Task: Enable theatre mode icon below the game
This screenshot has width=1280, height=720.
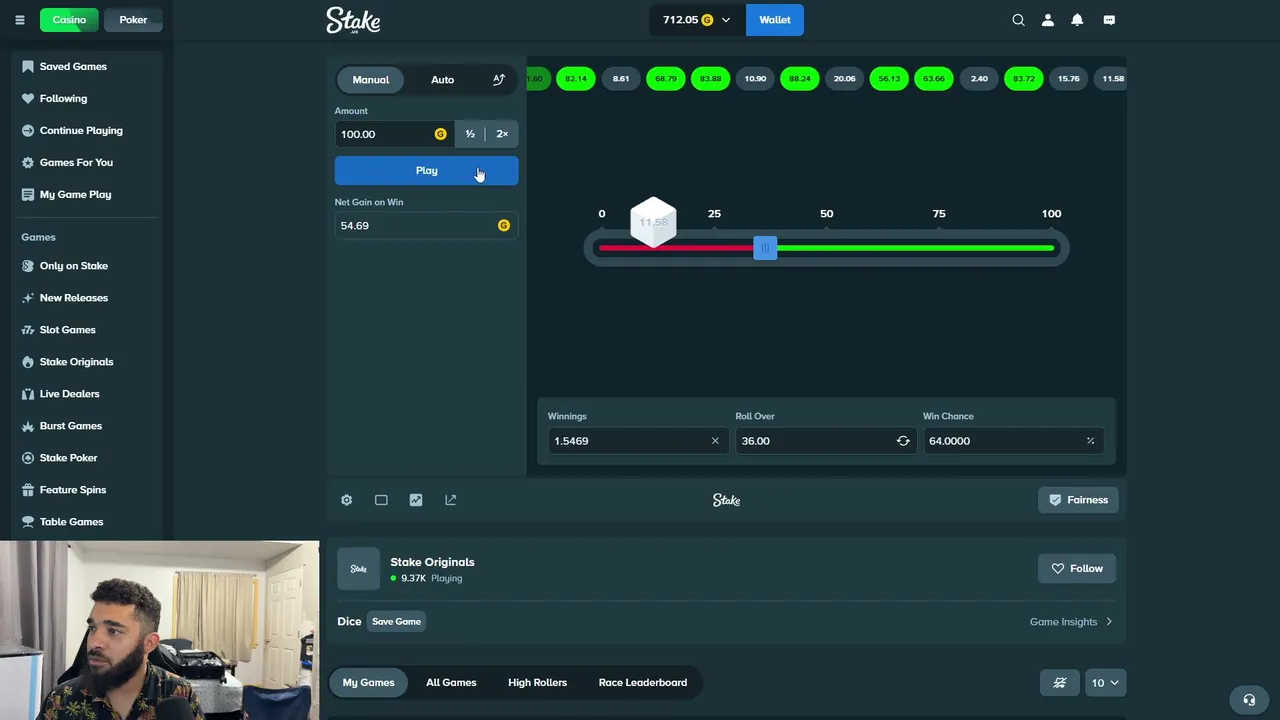Action: tap(381, 500)
